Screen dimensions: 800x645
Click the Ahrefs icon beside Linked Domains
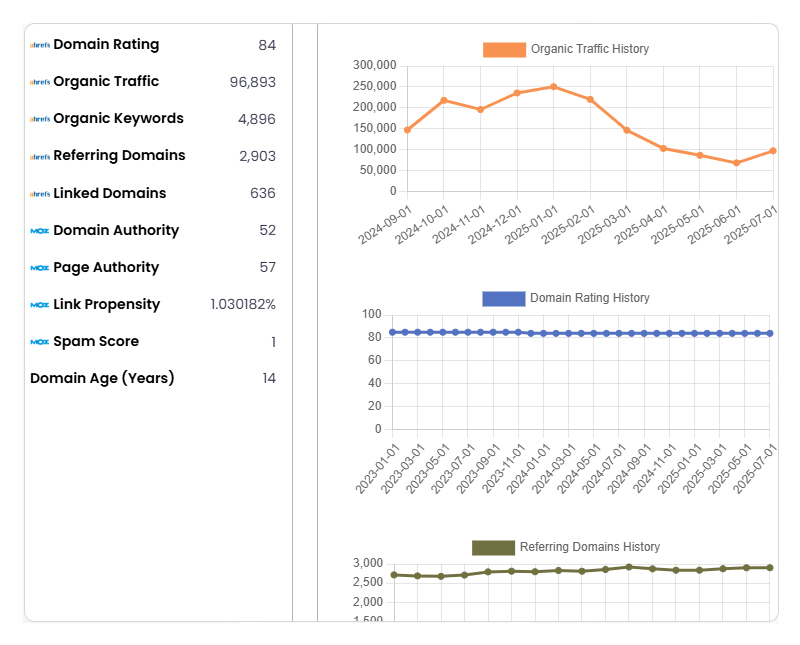40,194
